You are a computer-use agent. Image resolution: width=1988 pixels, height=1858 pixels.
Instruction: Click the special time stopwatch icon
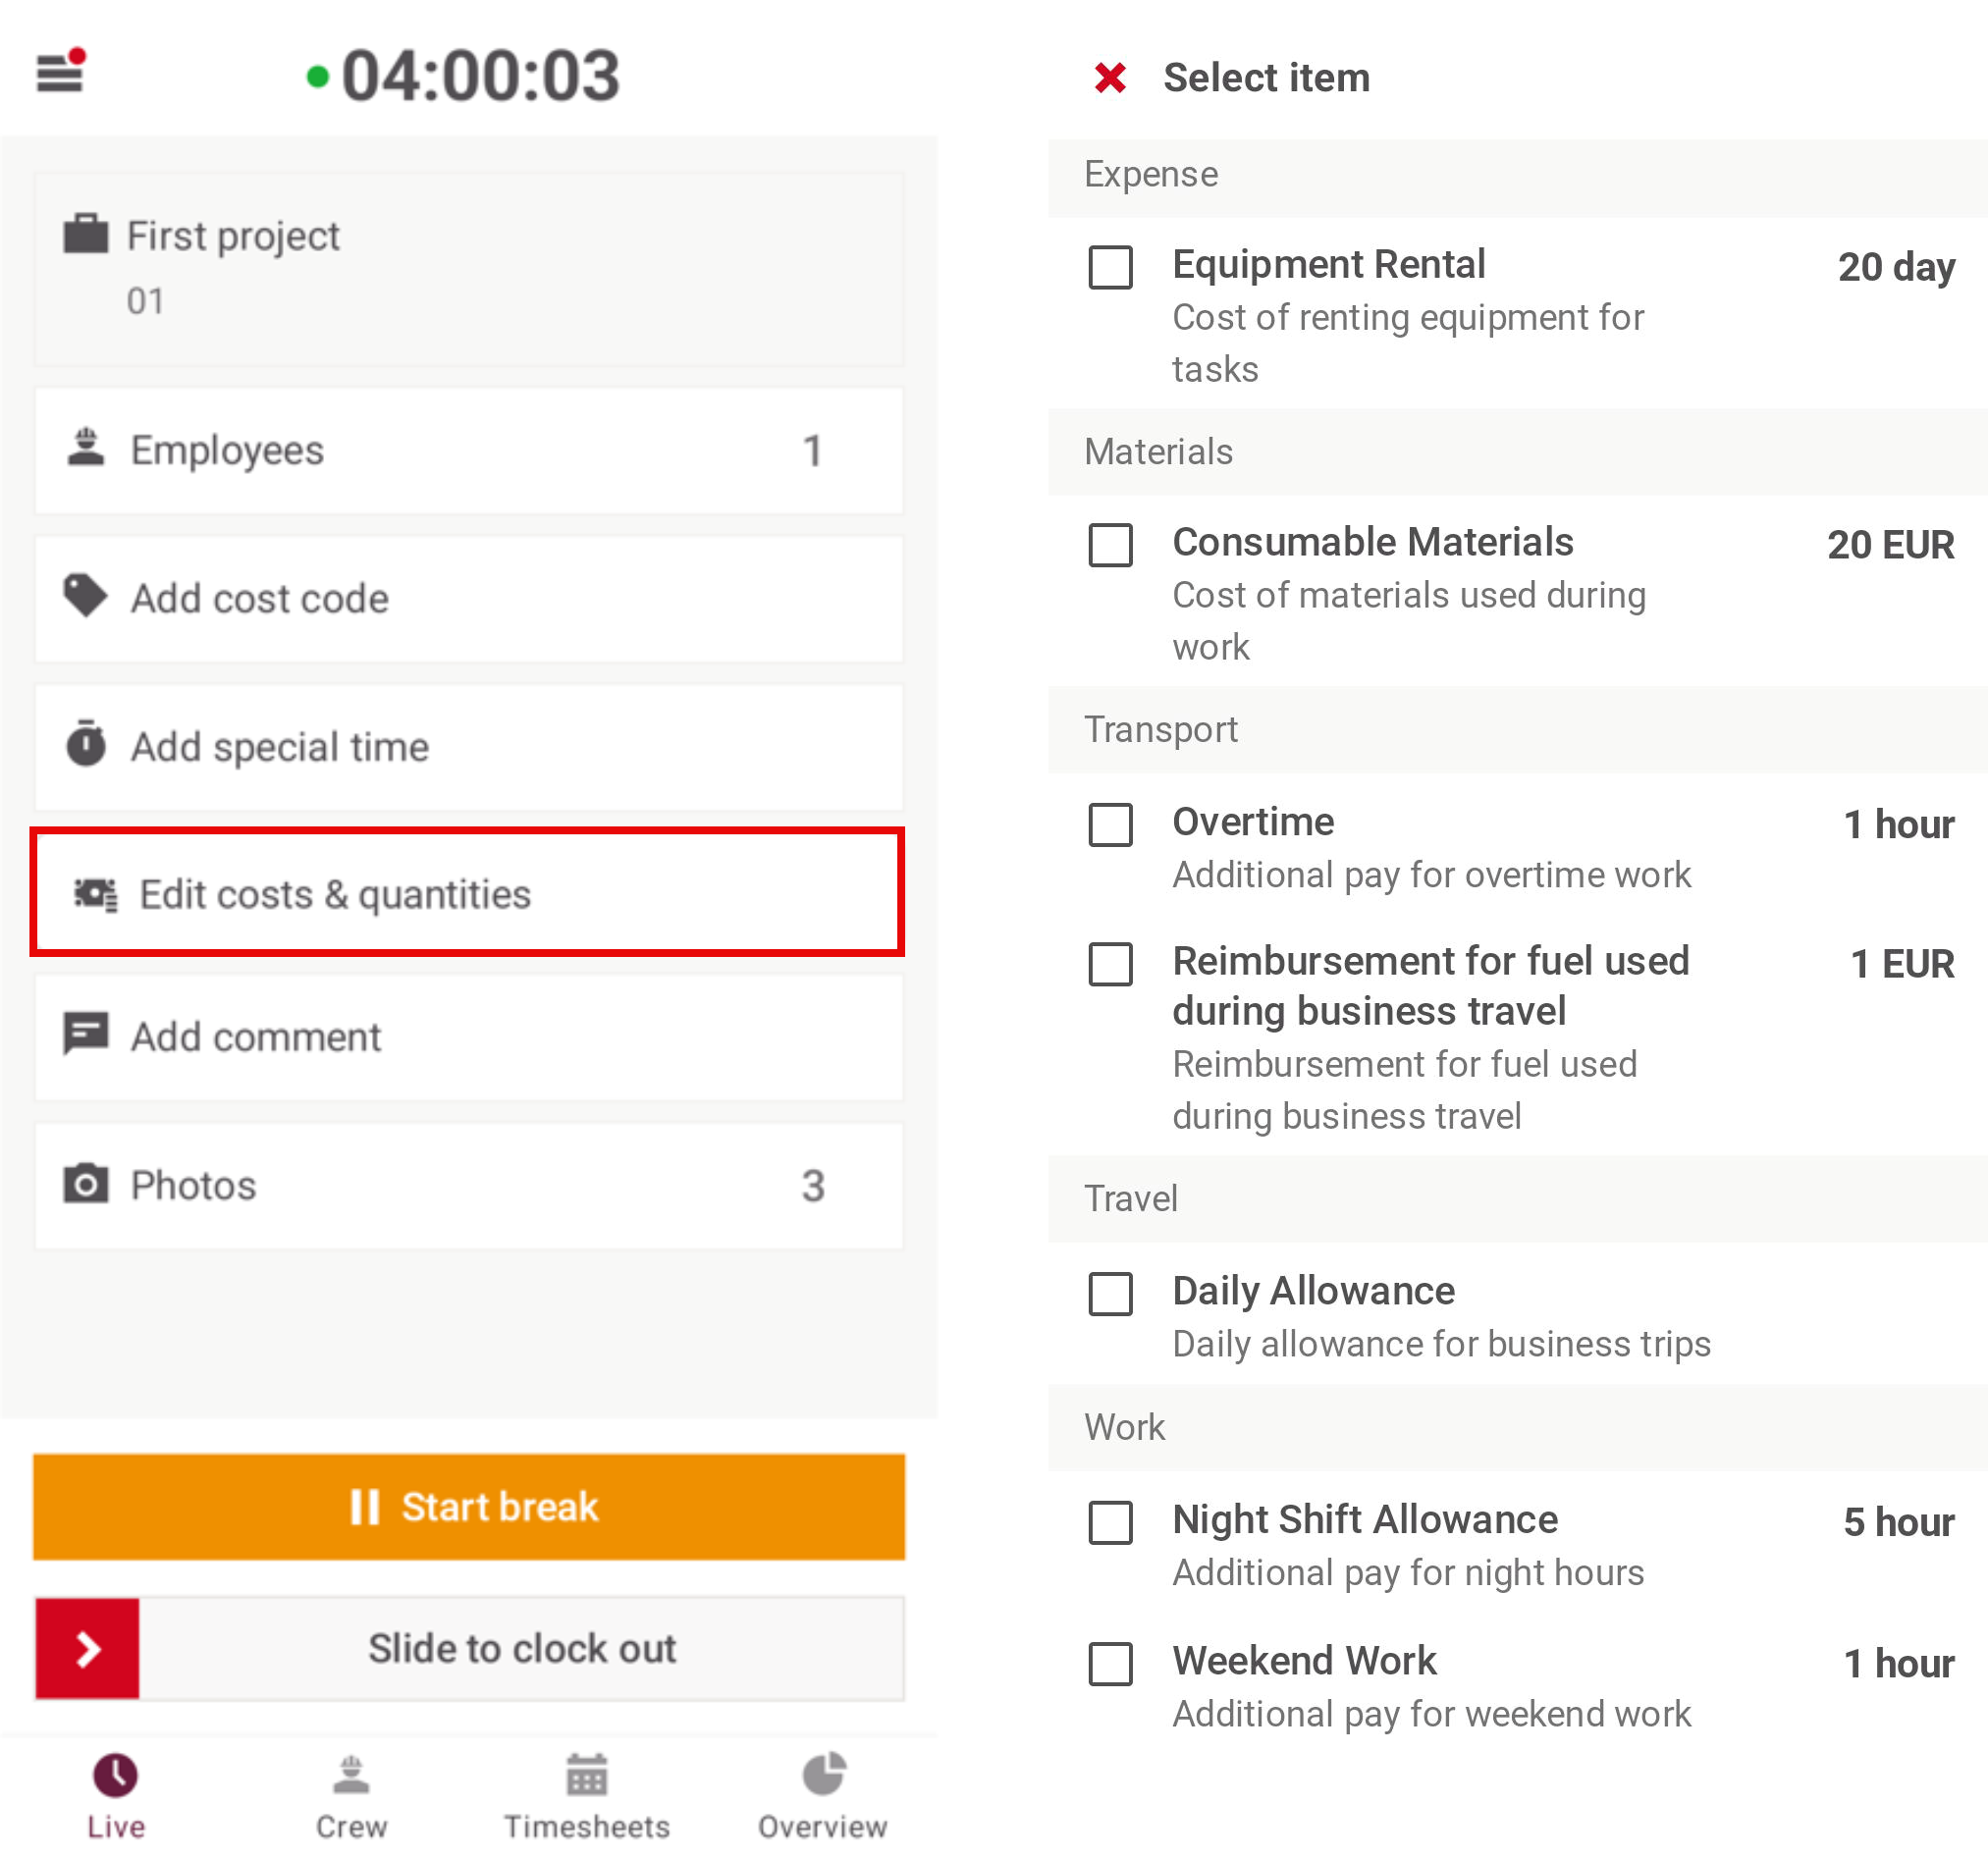86,745
